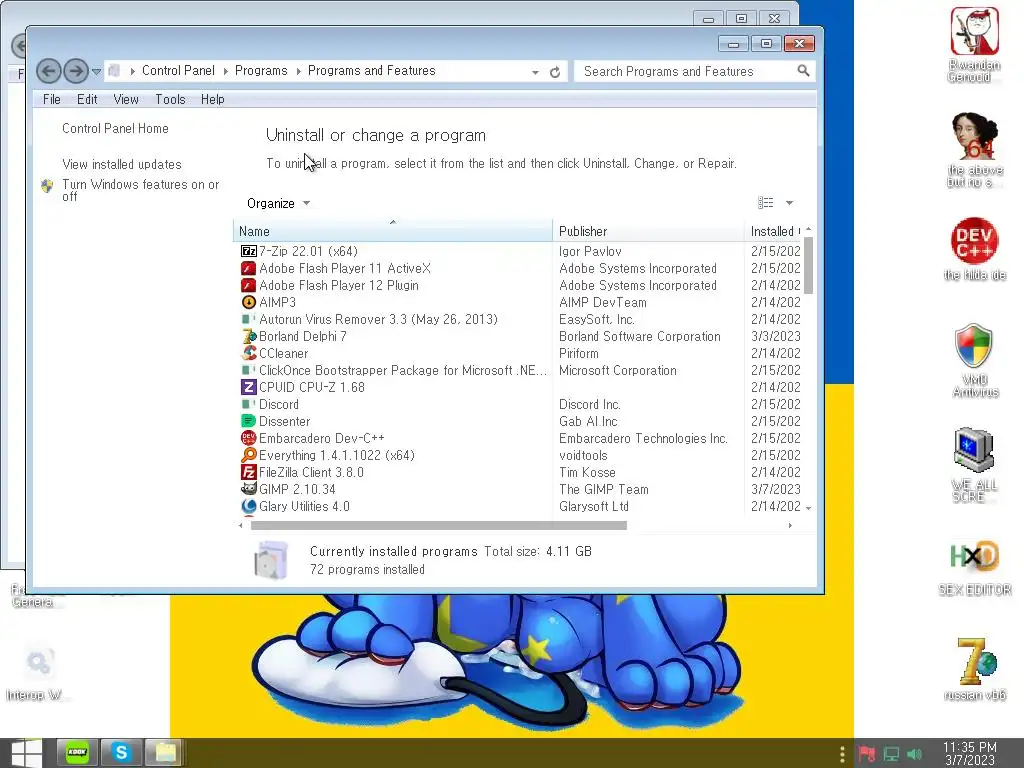Go to Control Panel Home
The image size is (1024, 768).
point(116,129)
